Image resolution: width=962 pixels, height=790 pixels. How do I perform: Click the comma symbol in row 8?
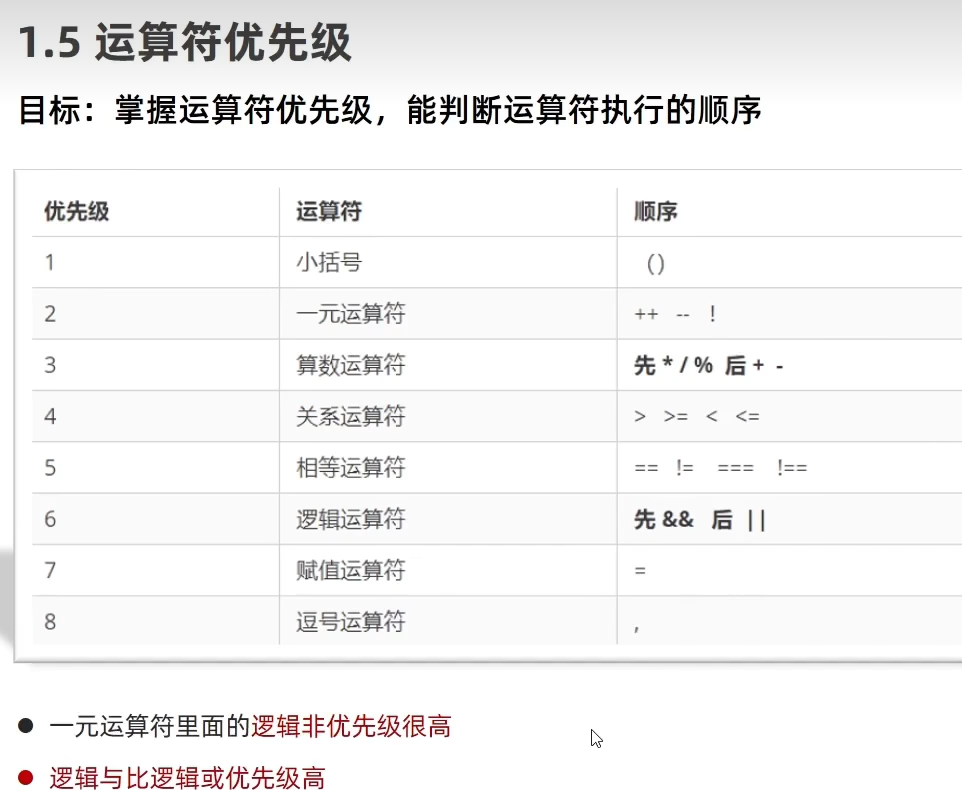click(x=637, y=627)
